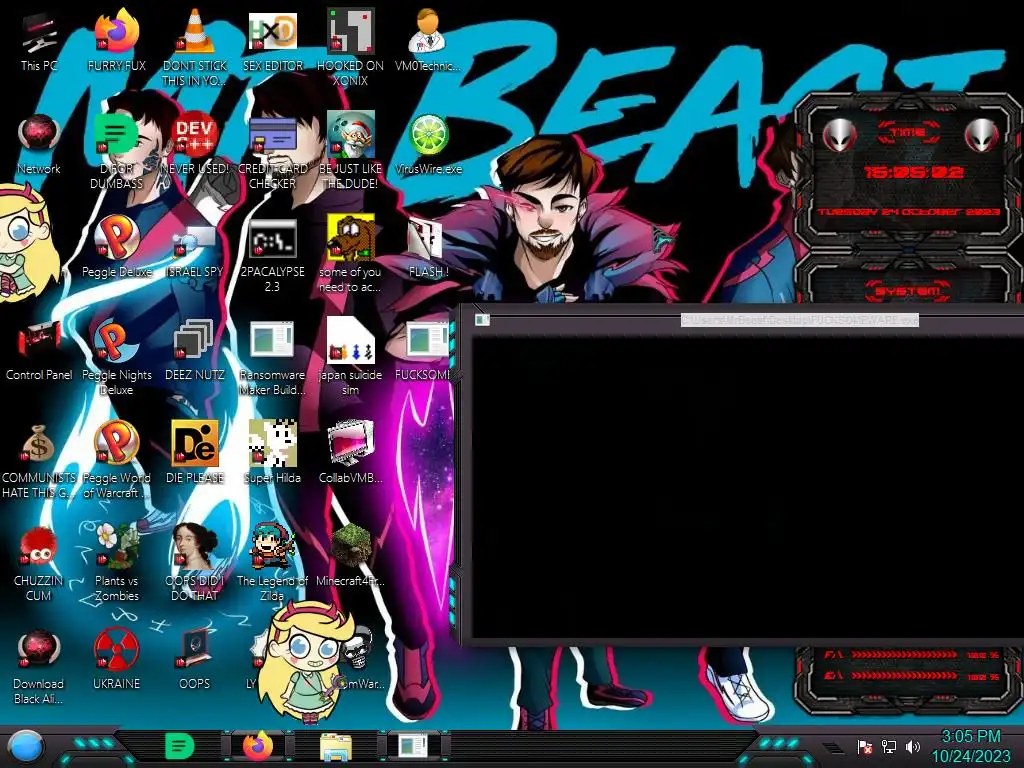
Task: Select the VLC cone desktop icon
Action: coord(195,47)
